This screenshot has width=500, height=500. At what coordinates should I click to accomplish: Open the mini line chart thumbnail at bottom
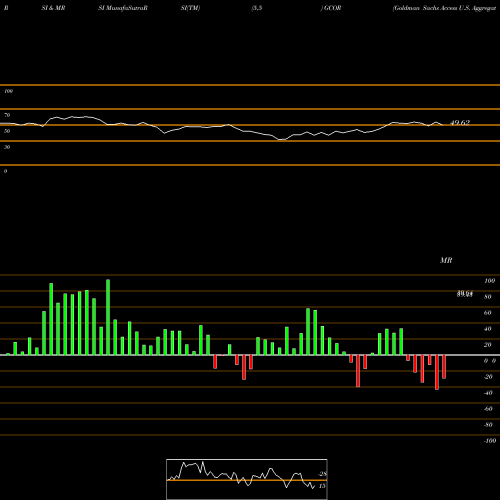coord(247,479)
